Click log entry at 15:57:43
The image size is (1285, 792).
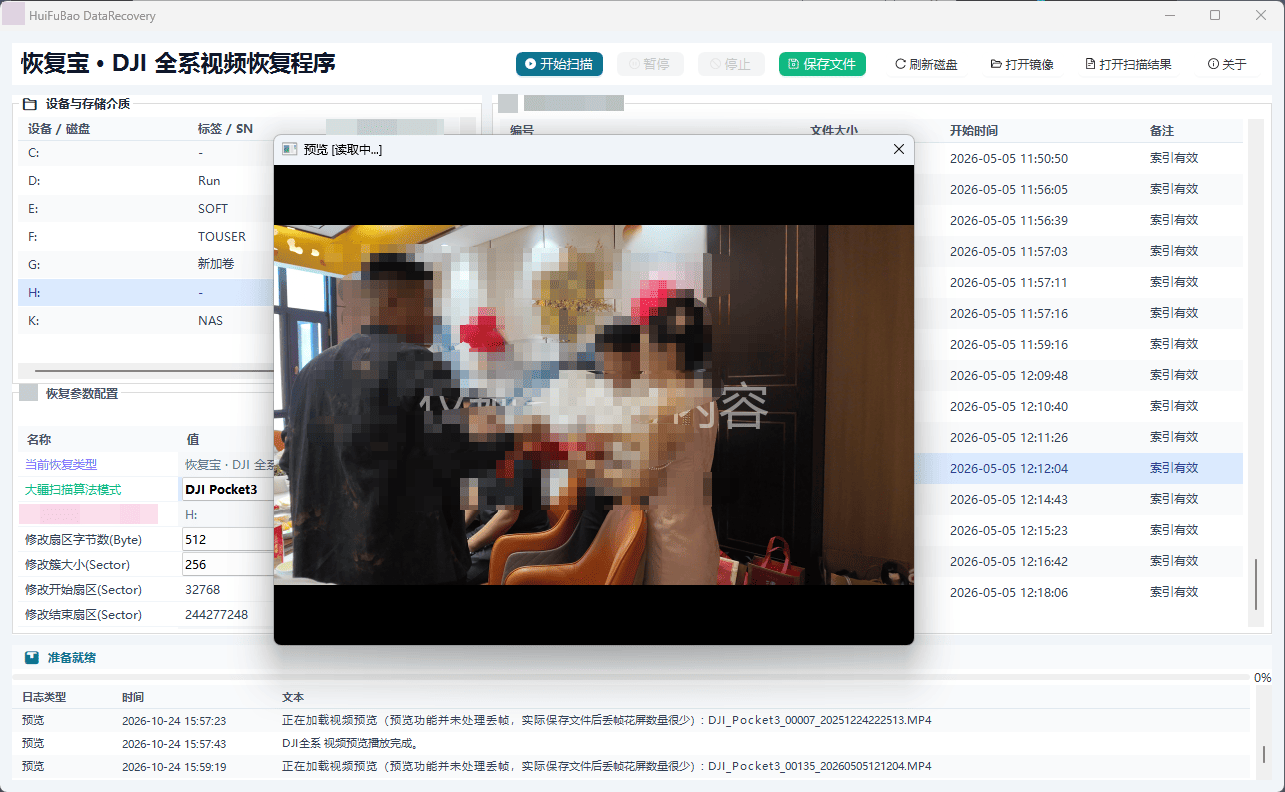click(x=633, y=743)
